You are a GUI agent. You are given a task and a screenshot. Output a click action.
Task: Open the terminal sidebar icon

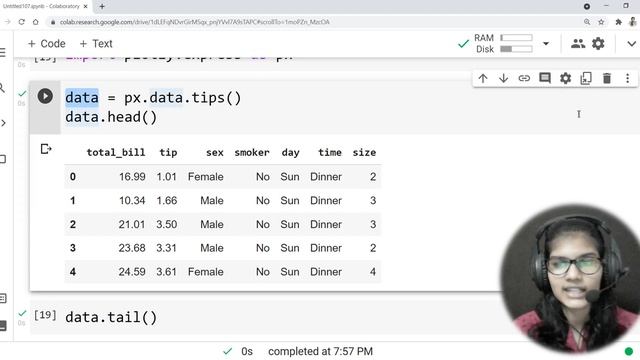point(3,325)
